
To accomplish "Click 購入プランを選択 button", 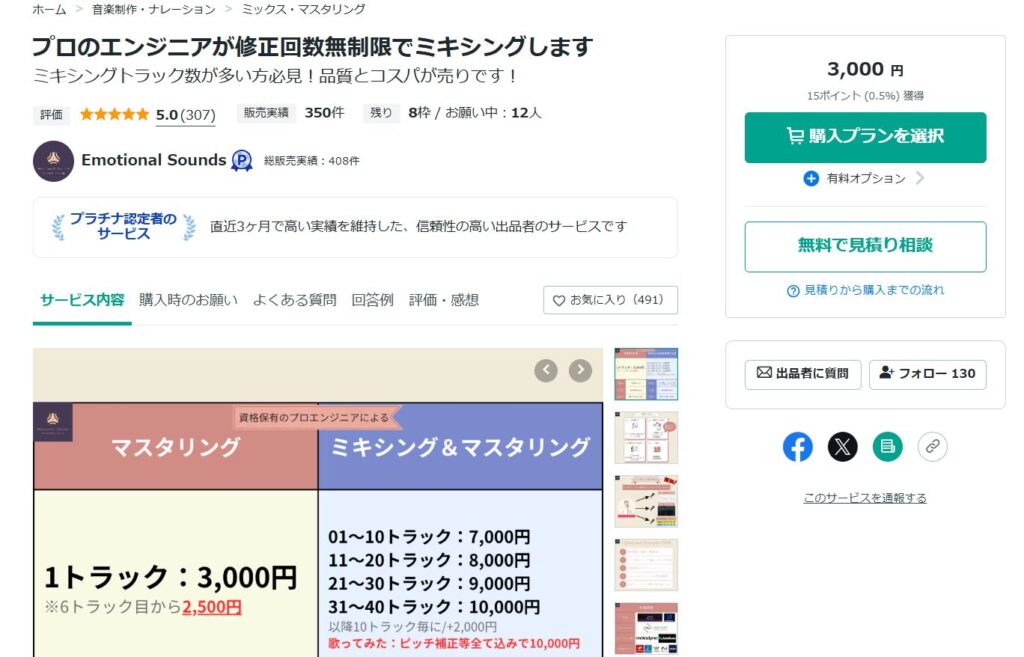I will (x=865, y=137).
